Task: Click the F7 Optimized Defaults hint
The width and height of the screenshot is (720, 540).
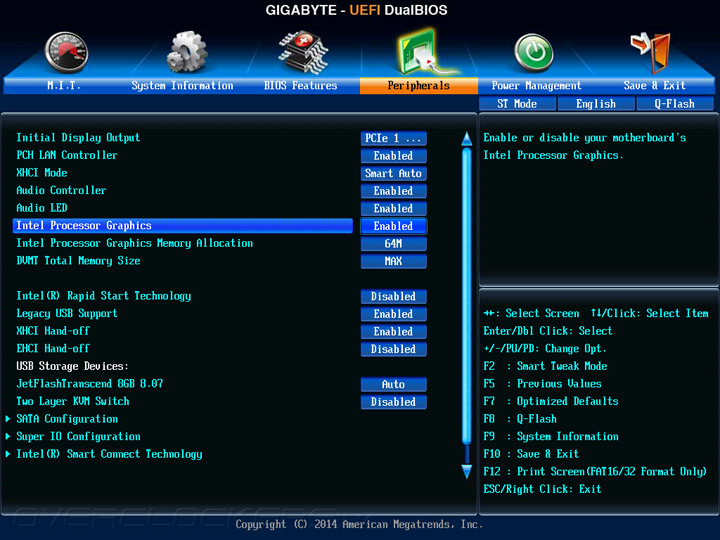Action: [x=551, y=401]
